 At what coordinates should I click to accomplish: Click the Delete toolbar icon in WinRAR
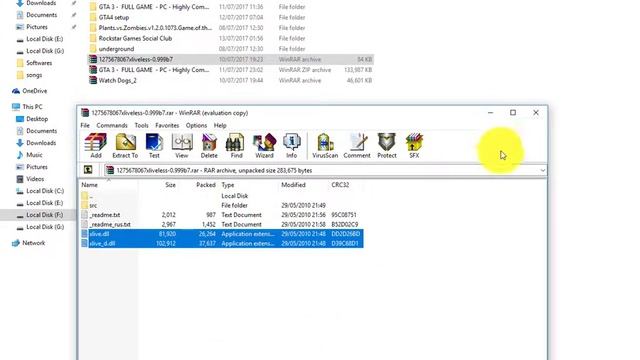(209, 146)
